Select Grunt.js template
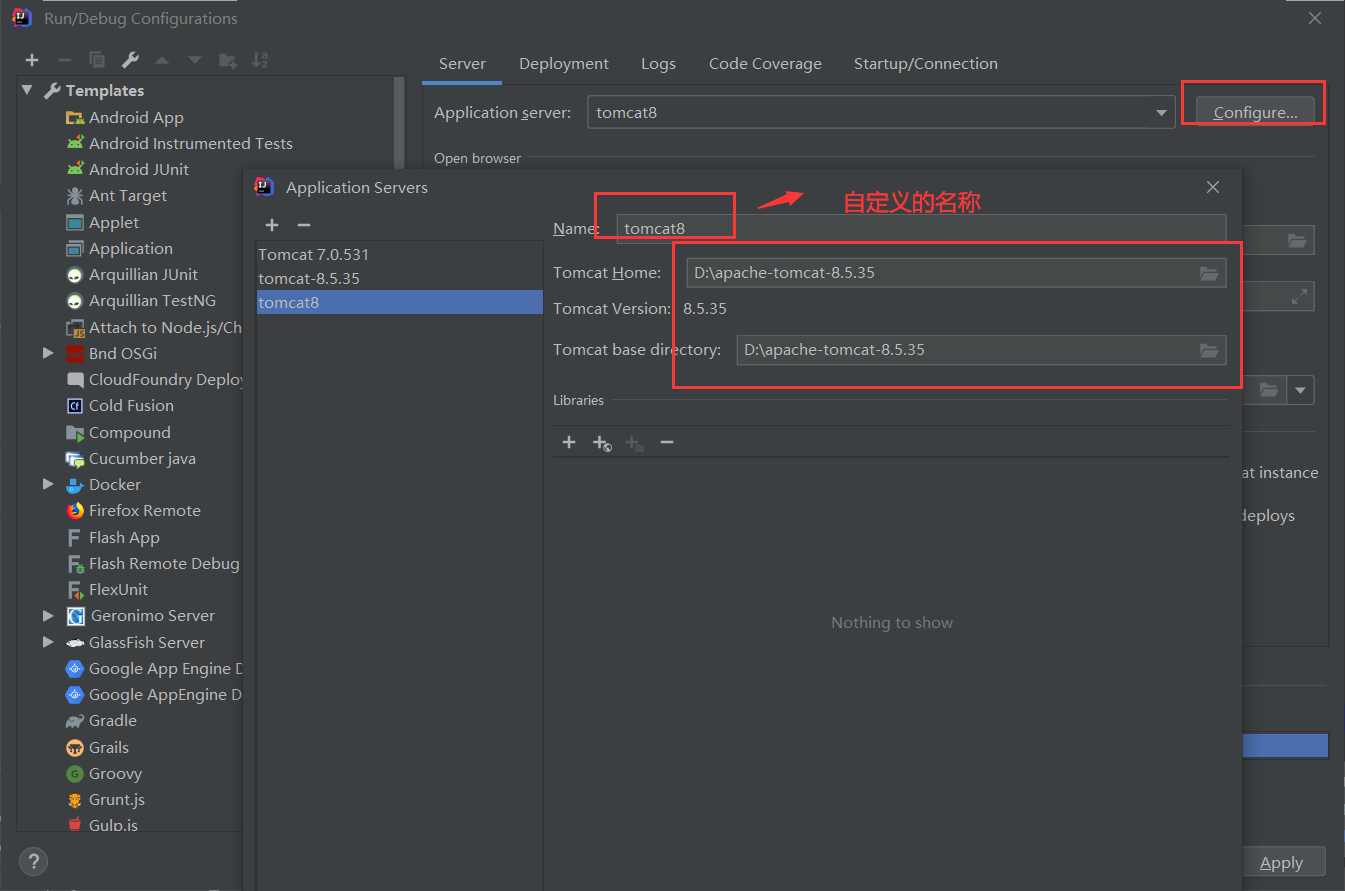Image resolution: width=1345 pixels, height=891 pixels. click(117, 799)
